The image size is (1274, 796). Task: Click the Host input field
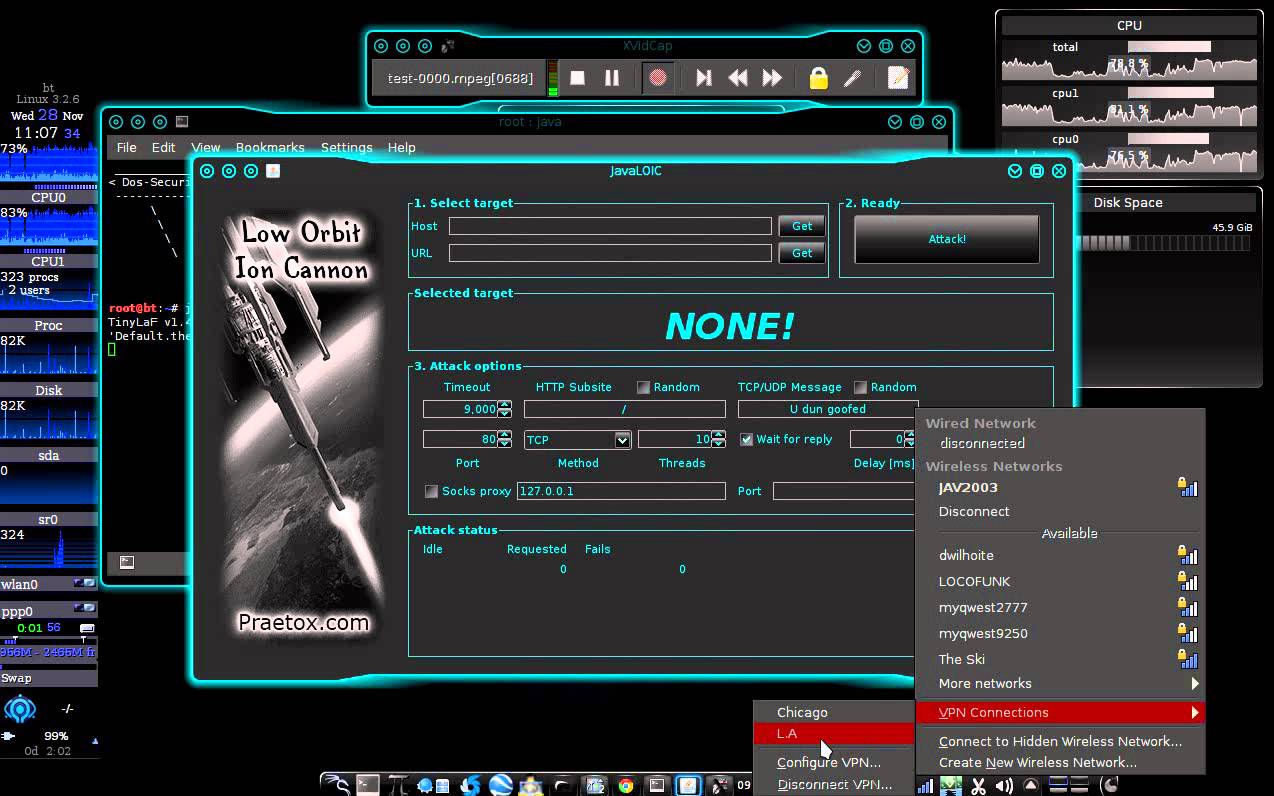click(610, 226)
